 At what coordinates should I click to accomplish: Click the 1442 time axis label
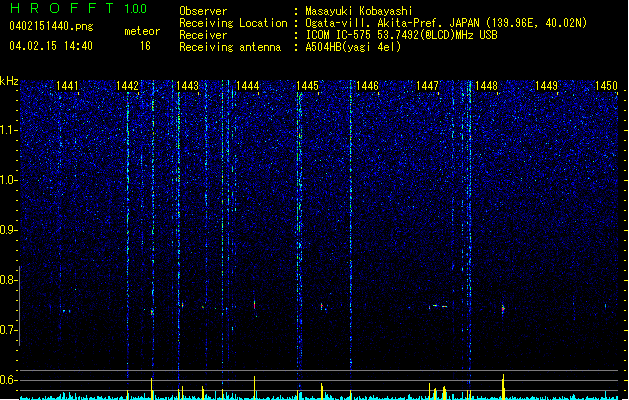point(127,85)
